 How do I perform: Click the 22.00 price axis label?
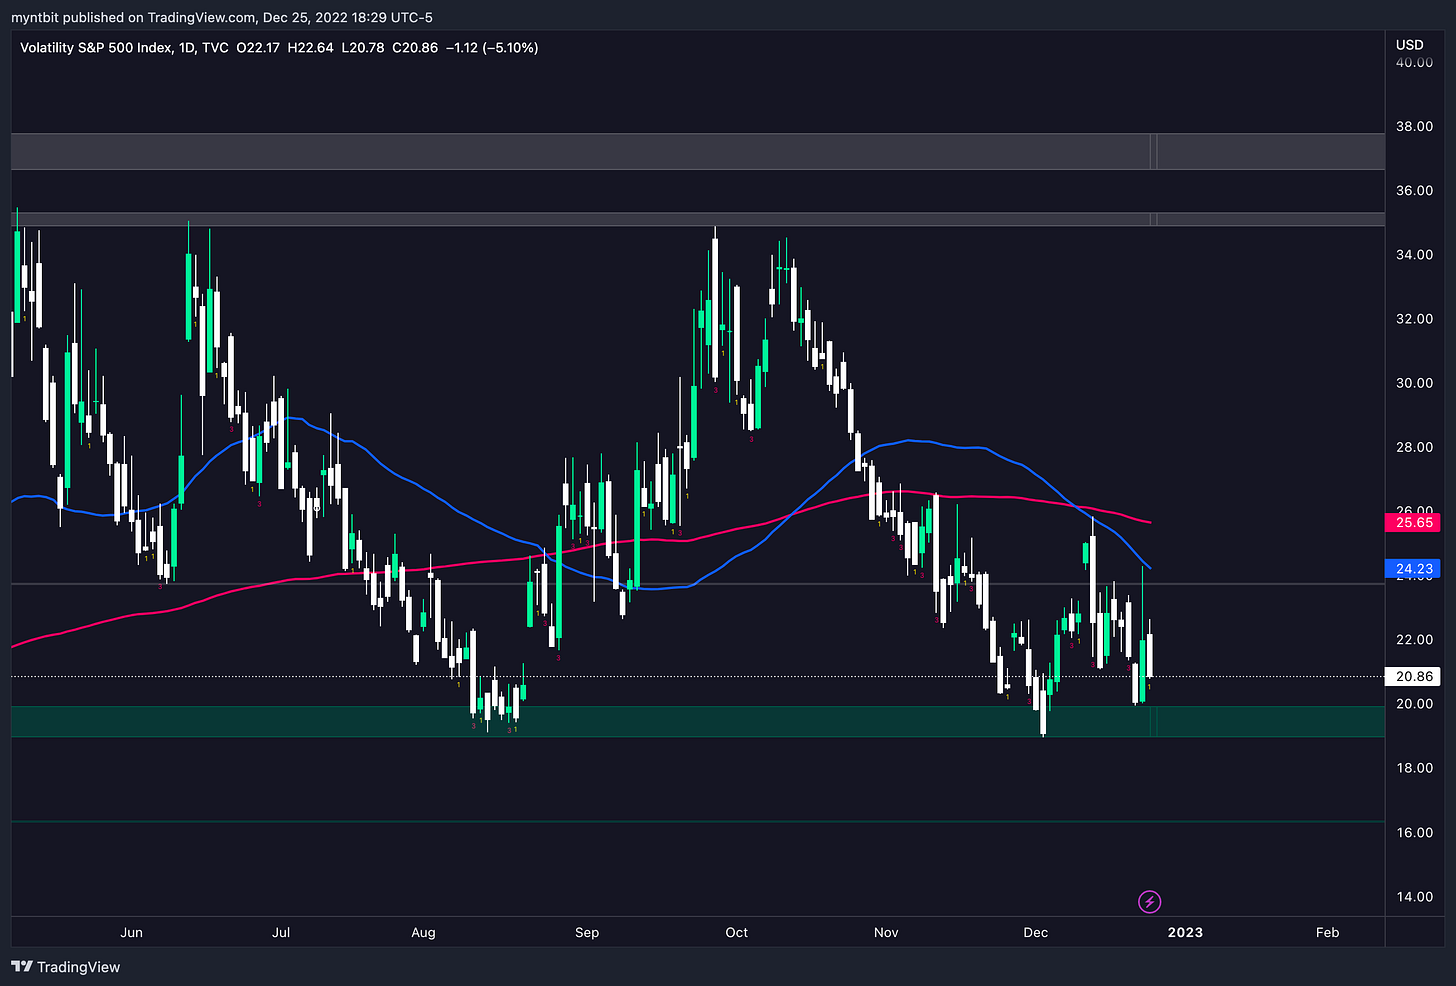pyautogui.click(x=1414, y=639)
